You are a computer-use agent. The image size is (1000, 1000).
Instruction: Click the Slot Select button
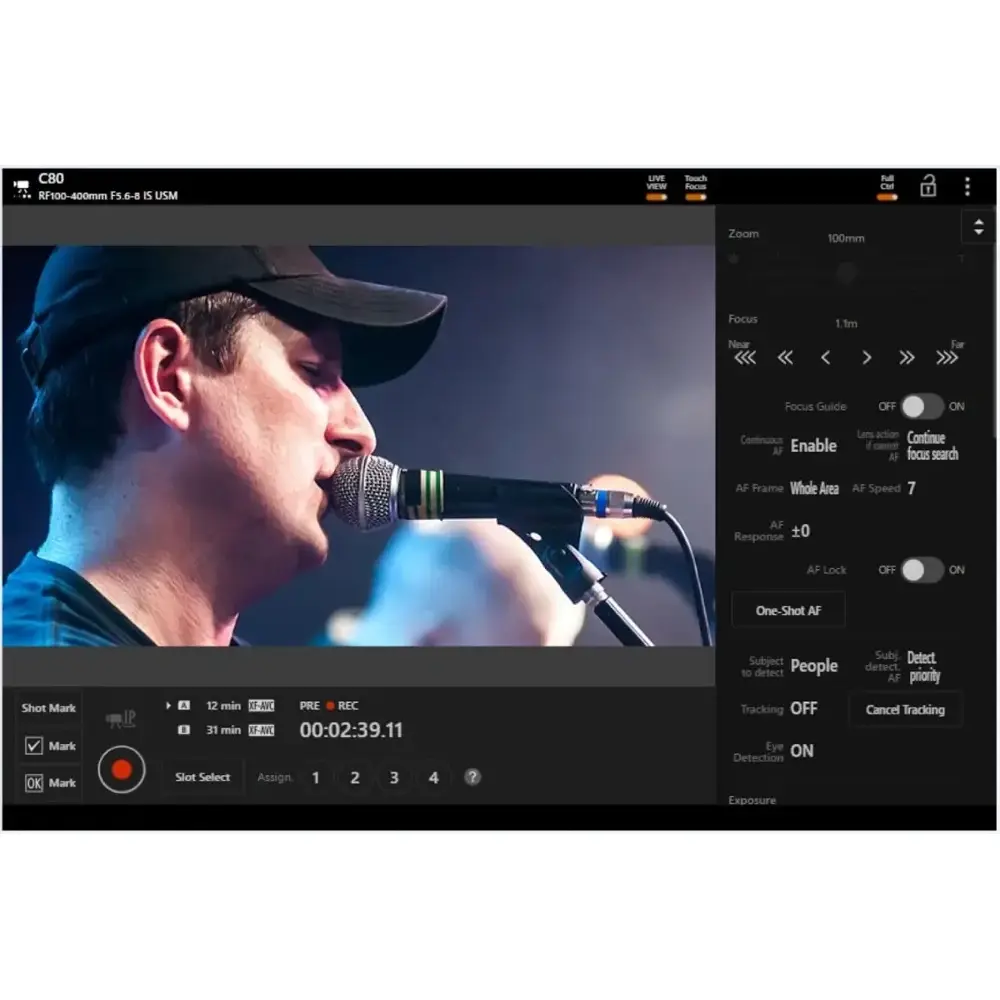[202, 777]
